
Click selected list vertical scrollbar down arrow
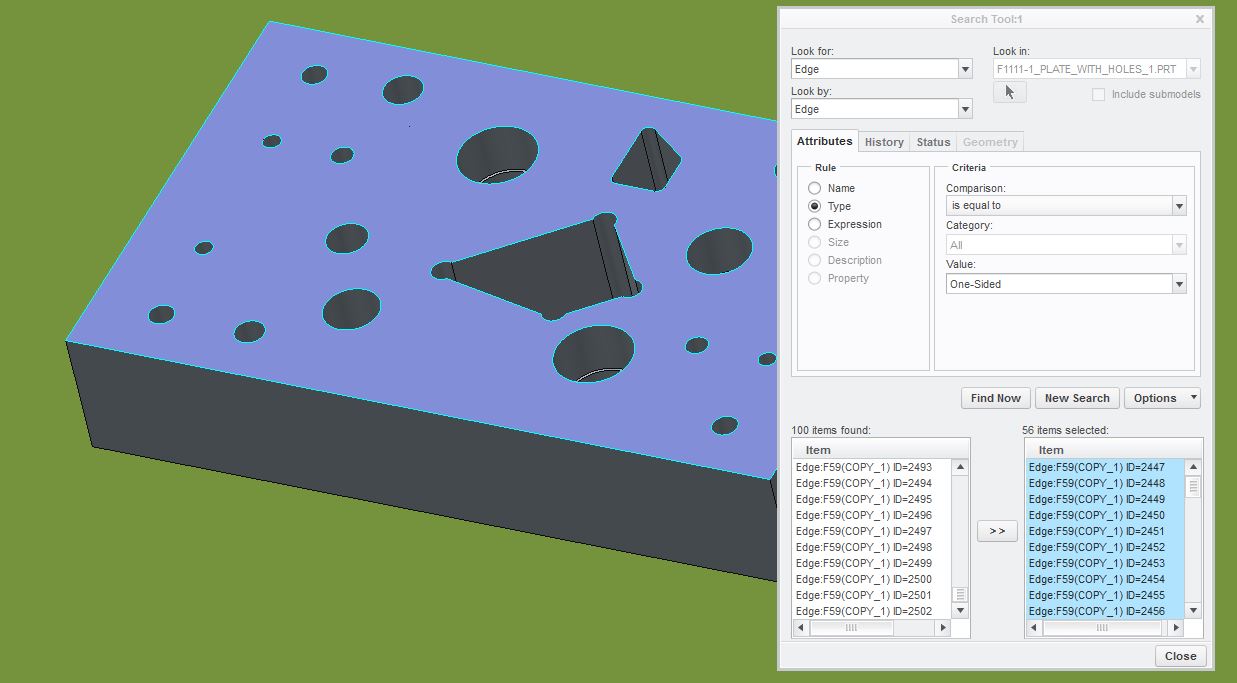pos(1193,611)
